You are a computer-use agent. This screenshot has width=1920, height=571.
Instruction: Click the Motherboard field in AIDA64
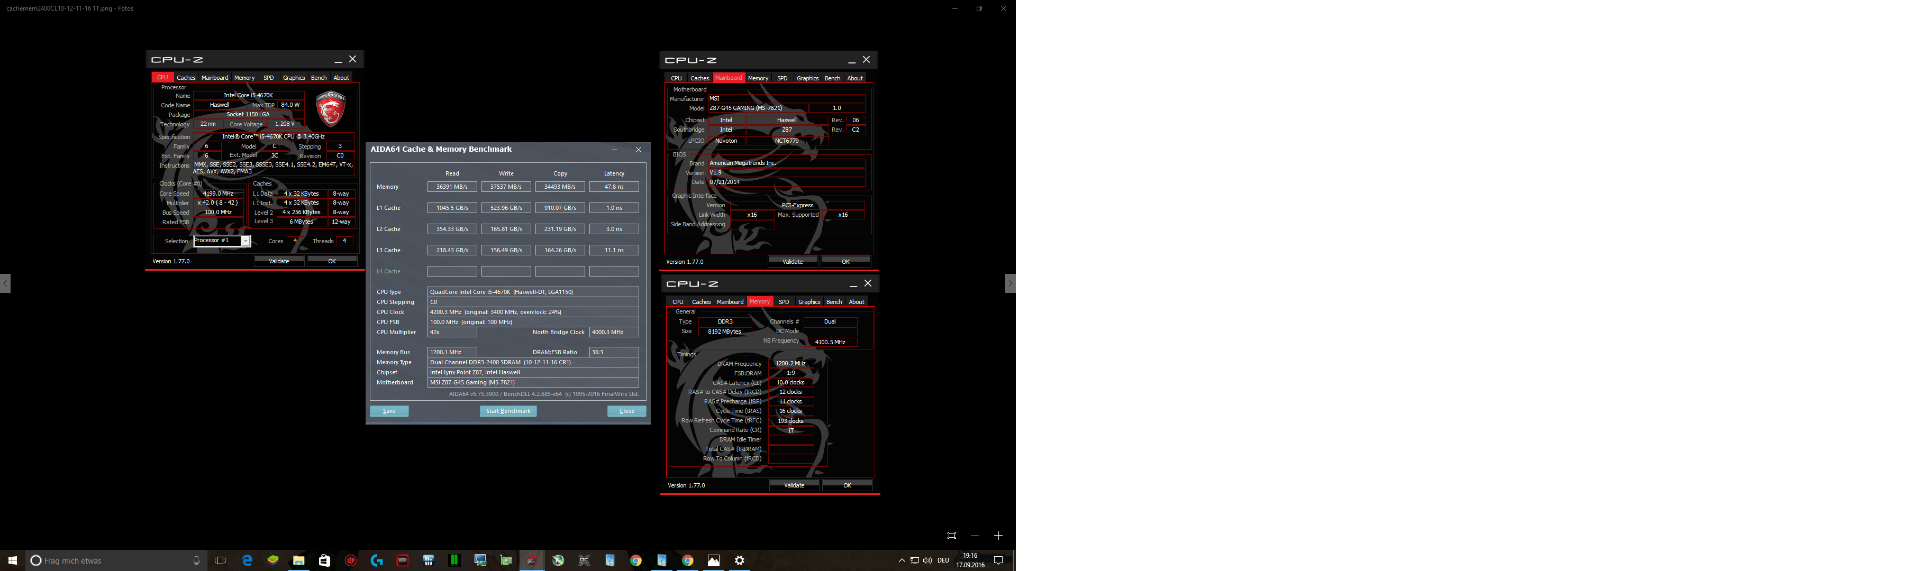click(x=533, y=382)
